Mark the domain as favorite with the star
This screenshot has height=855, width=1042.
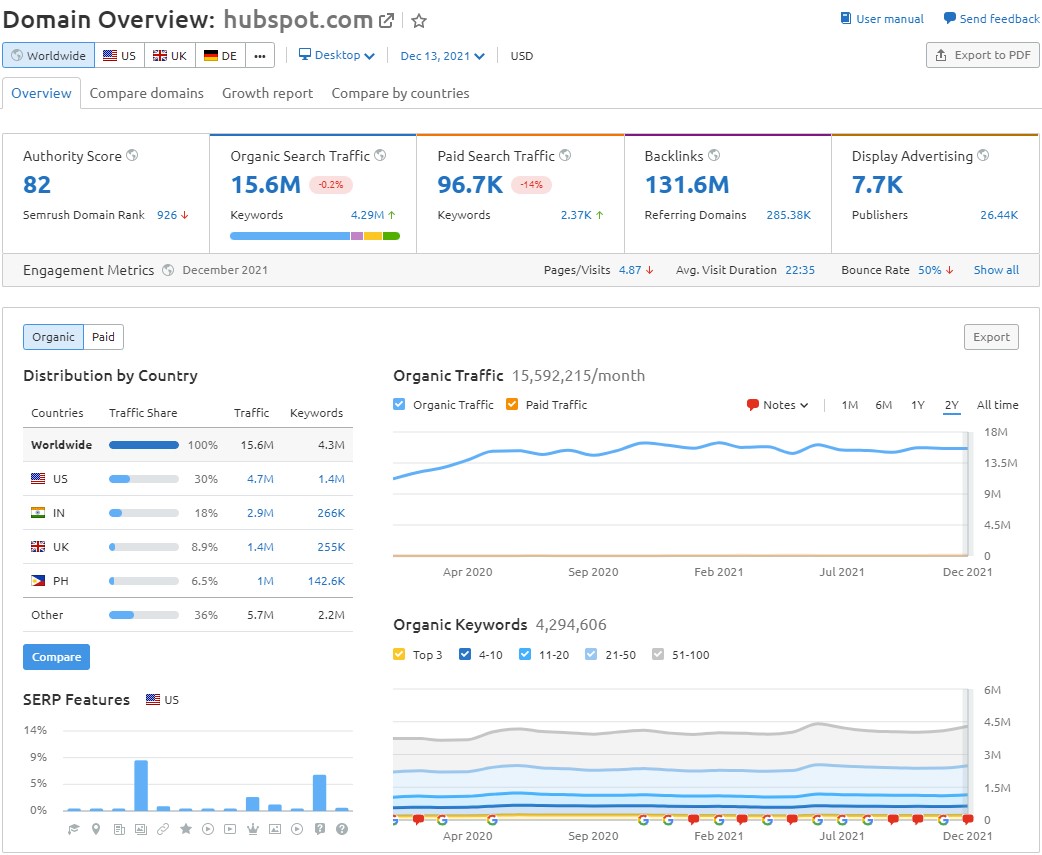coord(419,21)
